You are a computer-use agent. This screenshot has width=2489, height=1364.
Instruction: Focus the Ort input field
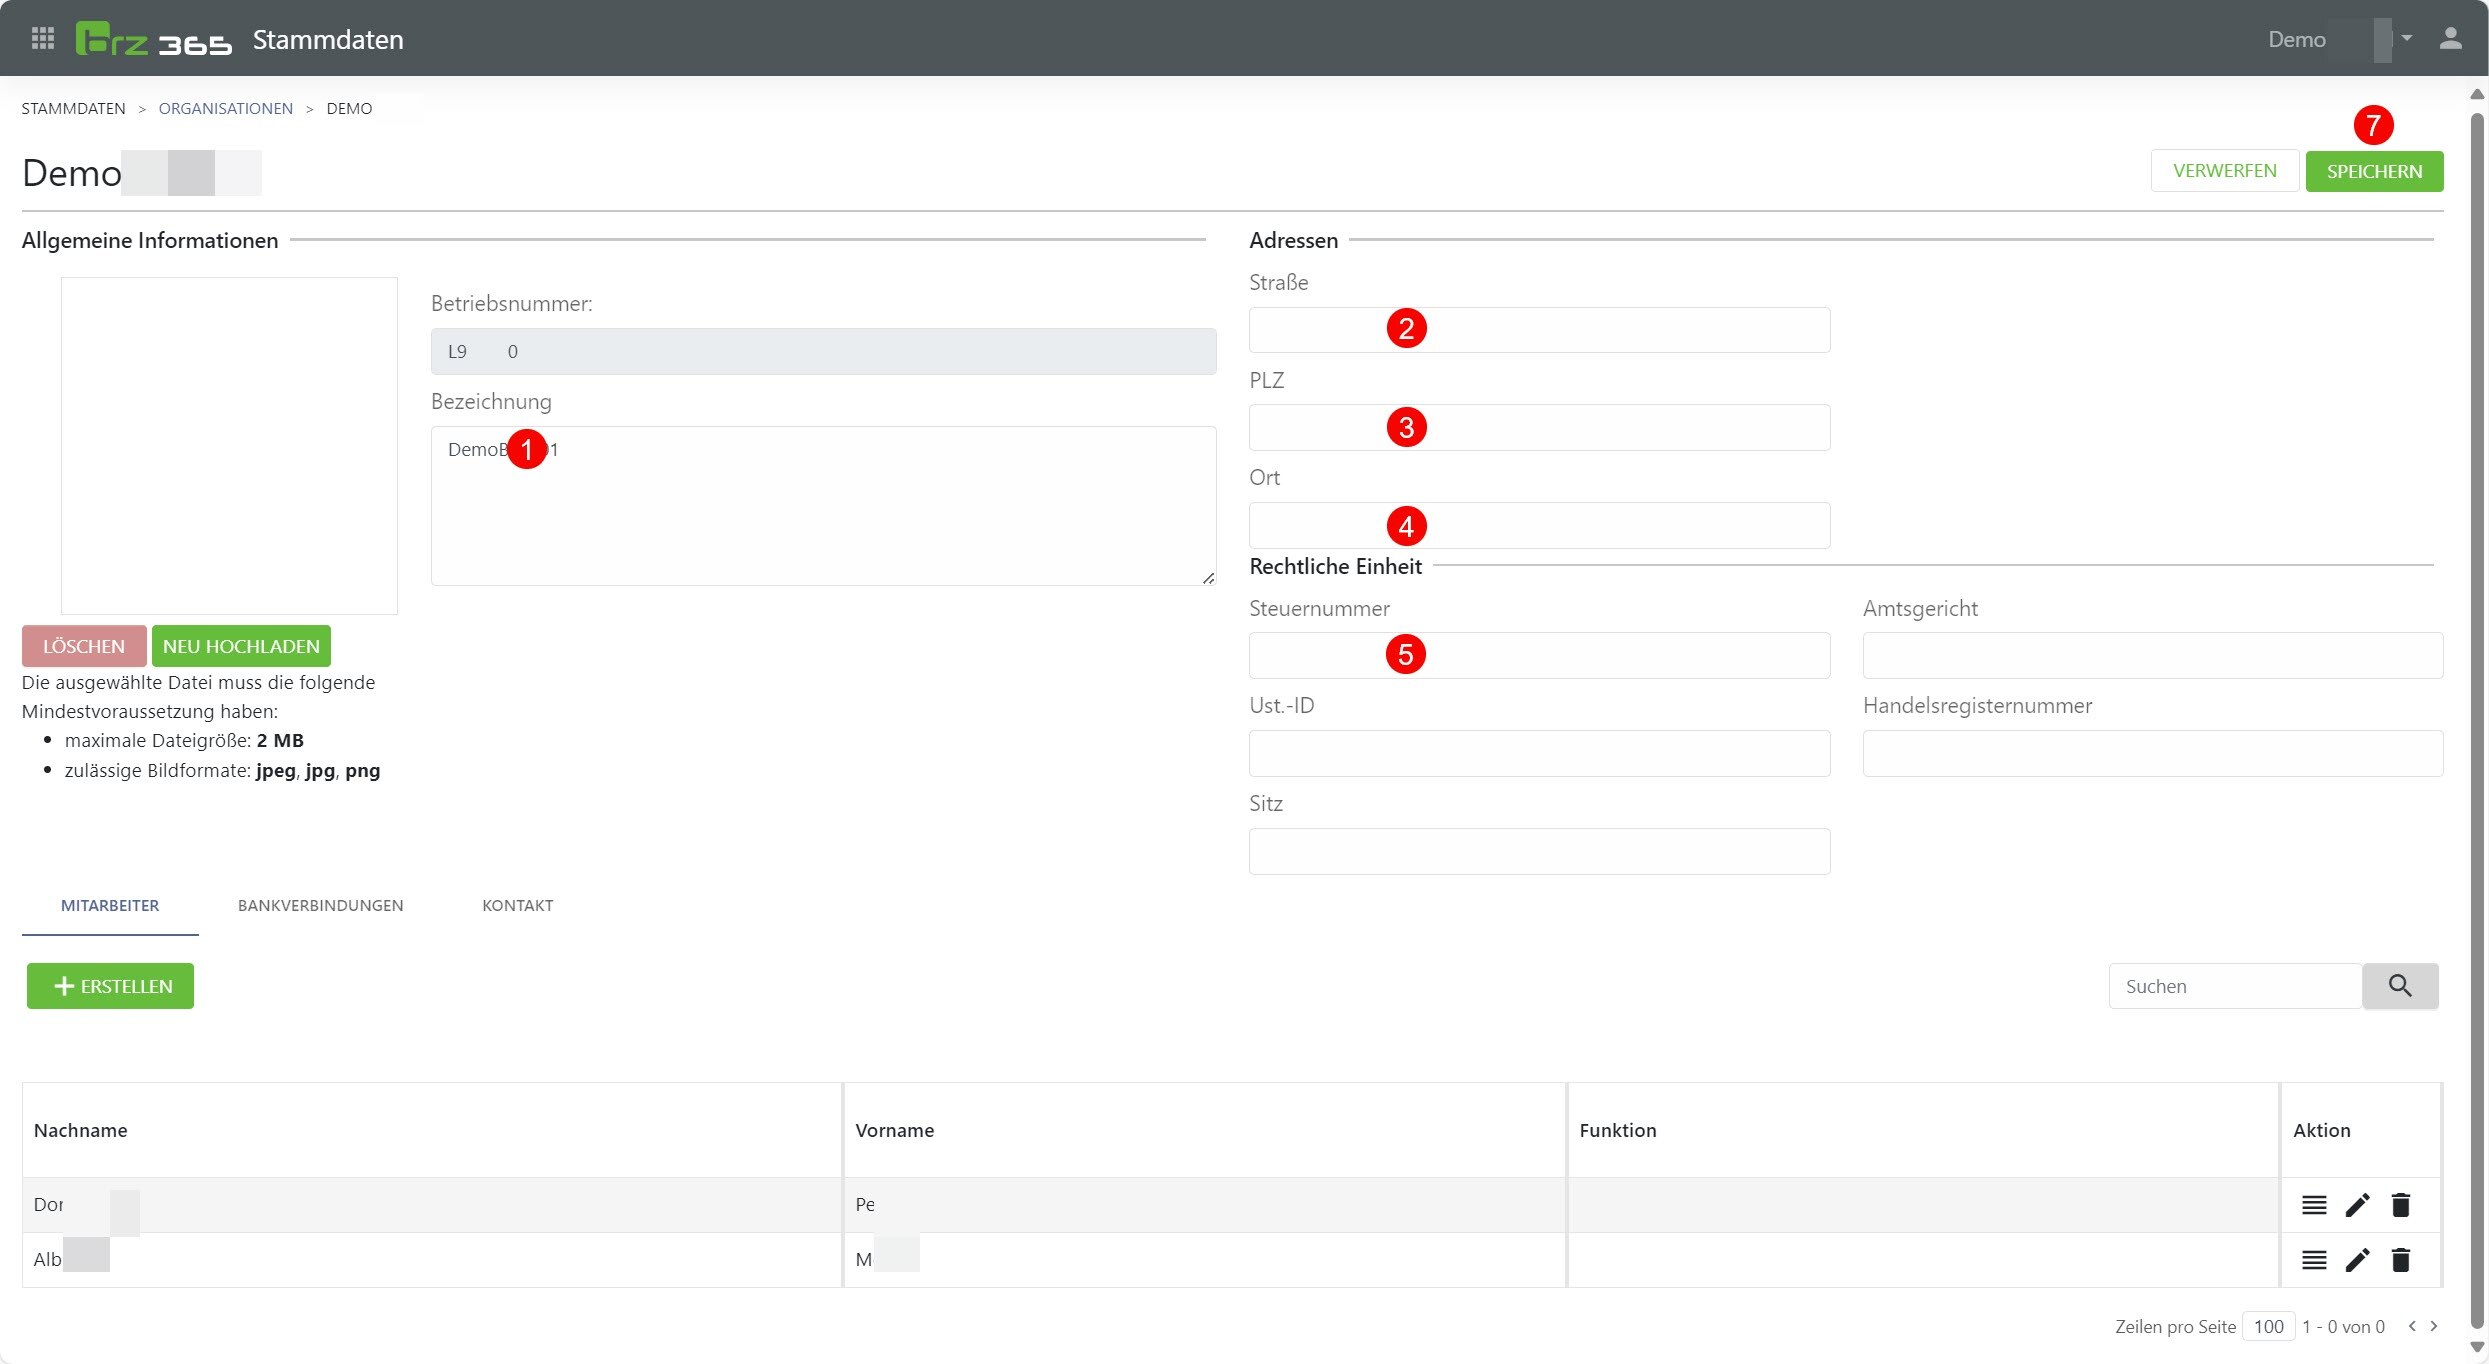tap(1540, 526)
